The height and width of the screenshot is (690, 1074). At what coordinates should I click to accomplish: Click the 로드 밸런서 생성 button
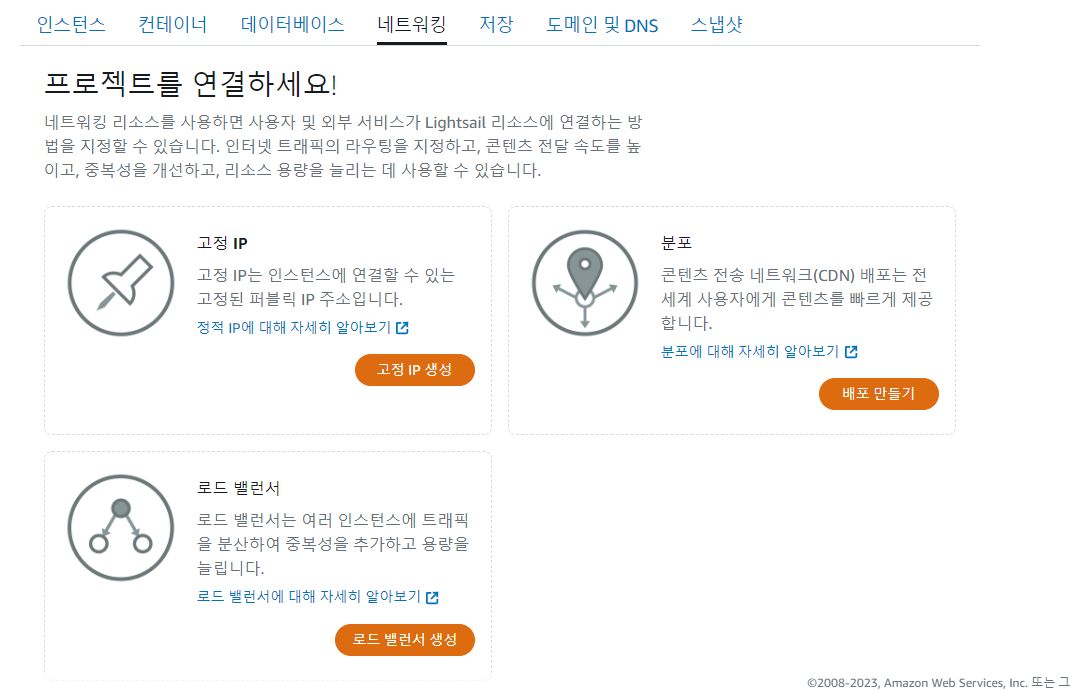coord(405,640)
